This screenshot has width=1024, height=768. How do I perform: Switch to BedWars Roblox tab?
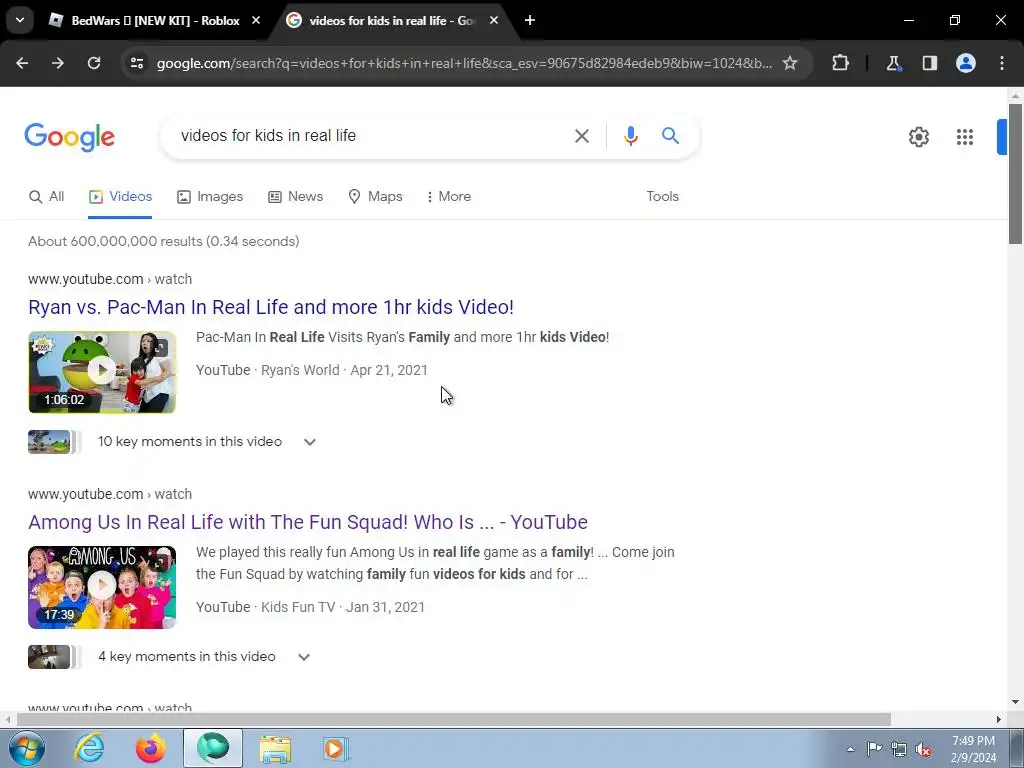pos(155,21)
